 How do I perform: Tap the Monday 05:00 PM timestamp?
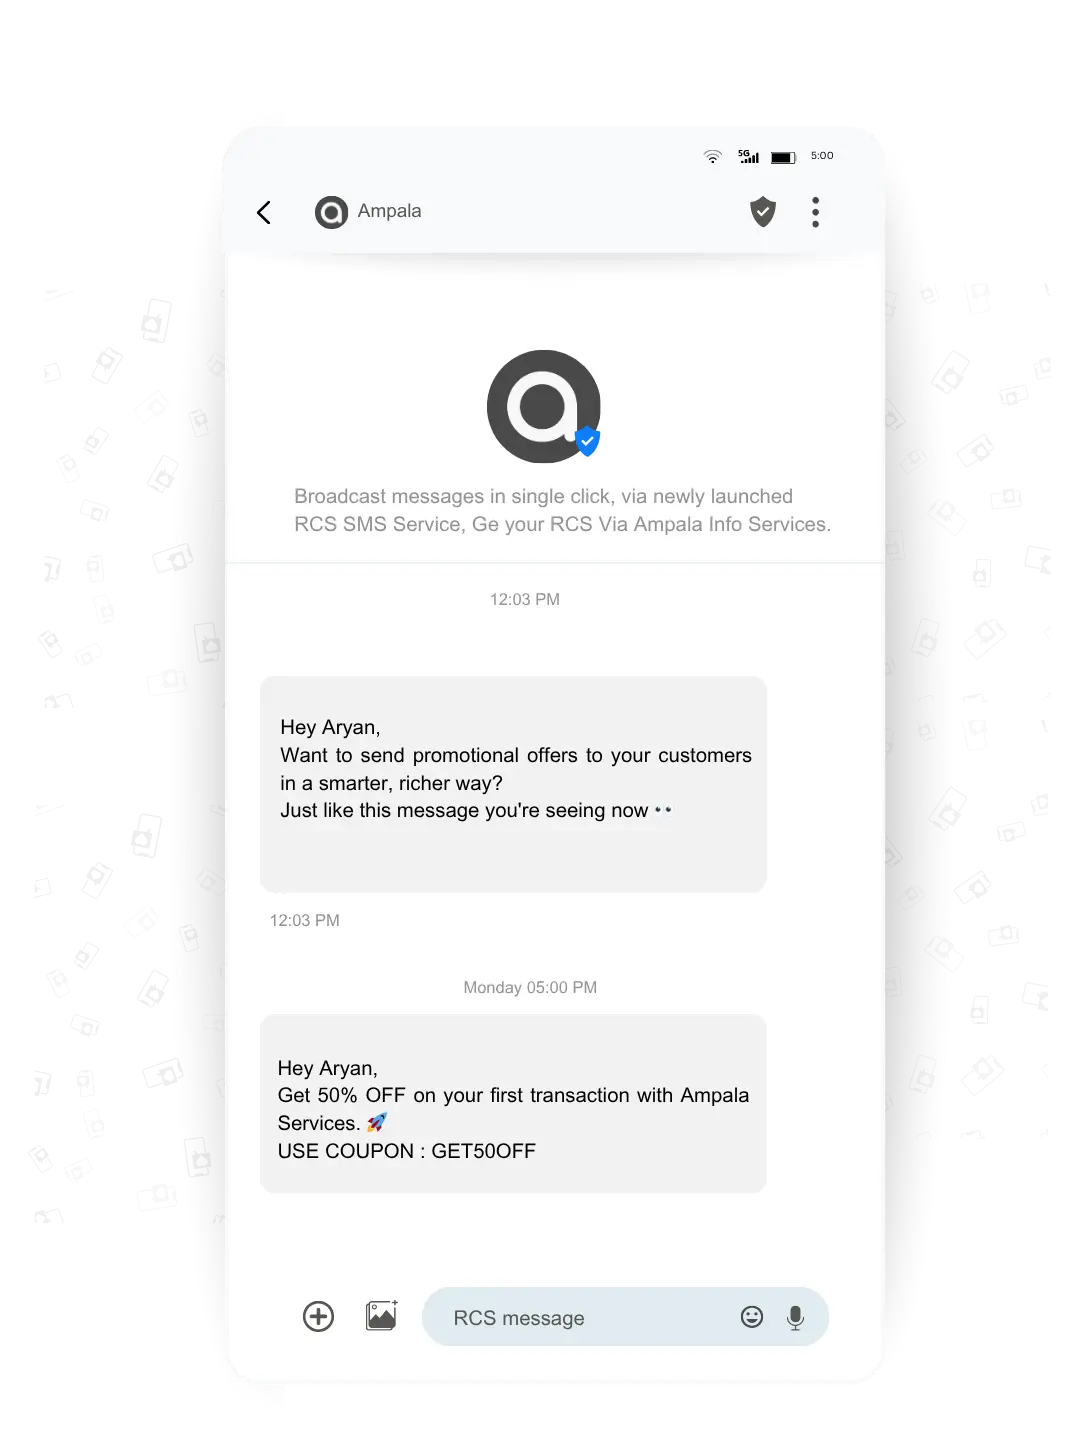point(530,987)
